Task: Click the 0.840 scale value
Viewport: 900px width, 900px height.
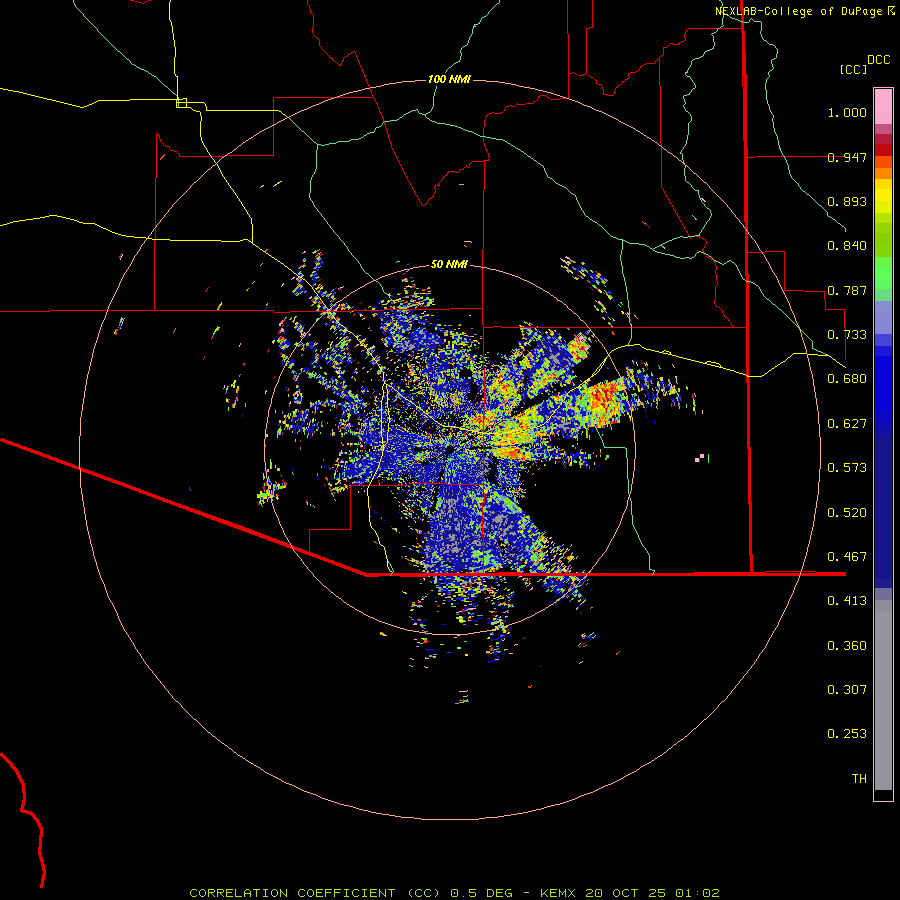Action: pyautogui.click(x=847, y=246)
